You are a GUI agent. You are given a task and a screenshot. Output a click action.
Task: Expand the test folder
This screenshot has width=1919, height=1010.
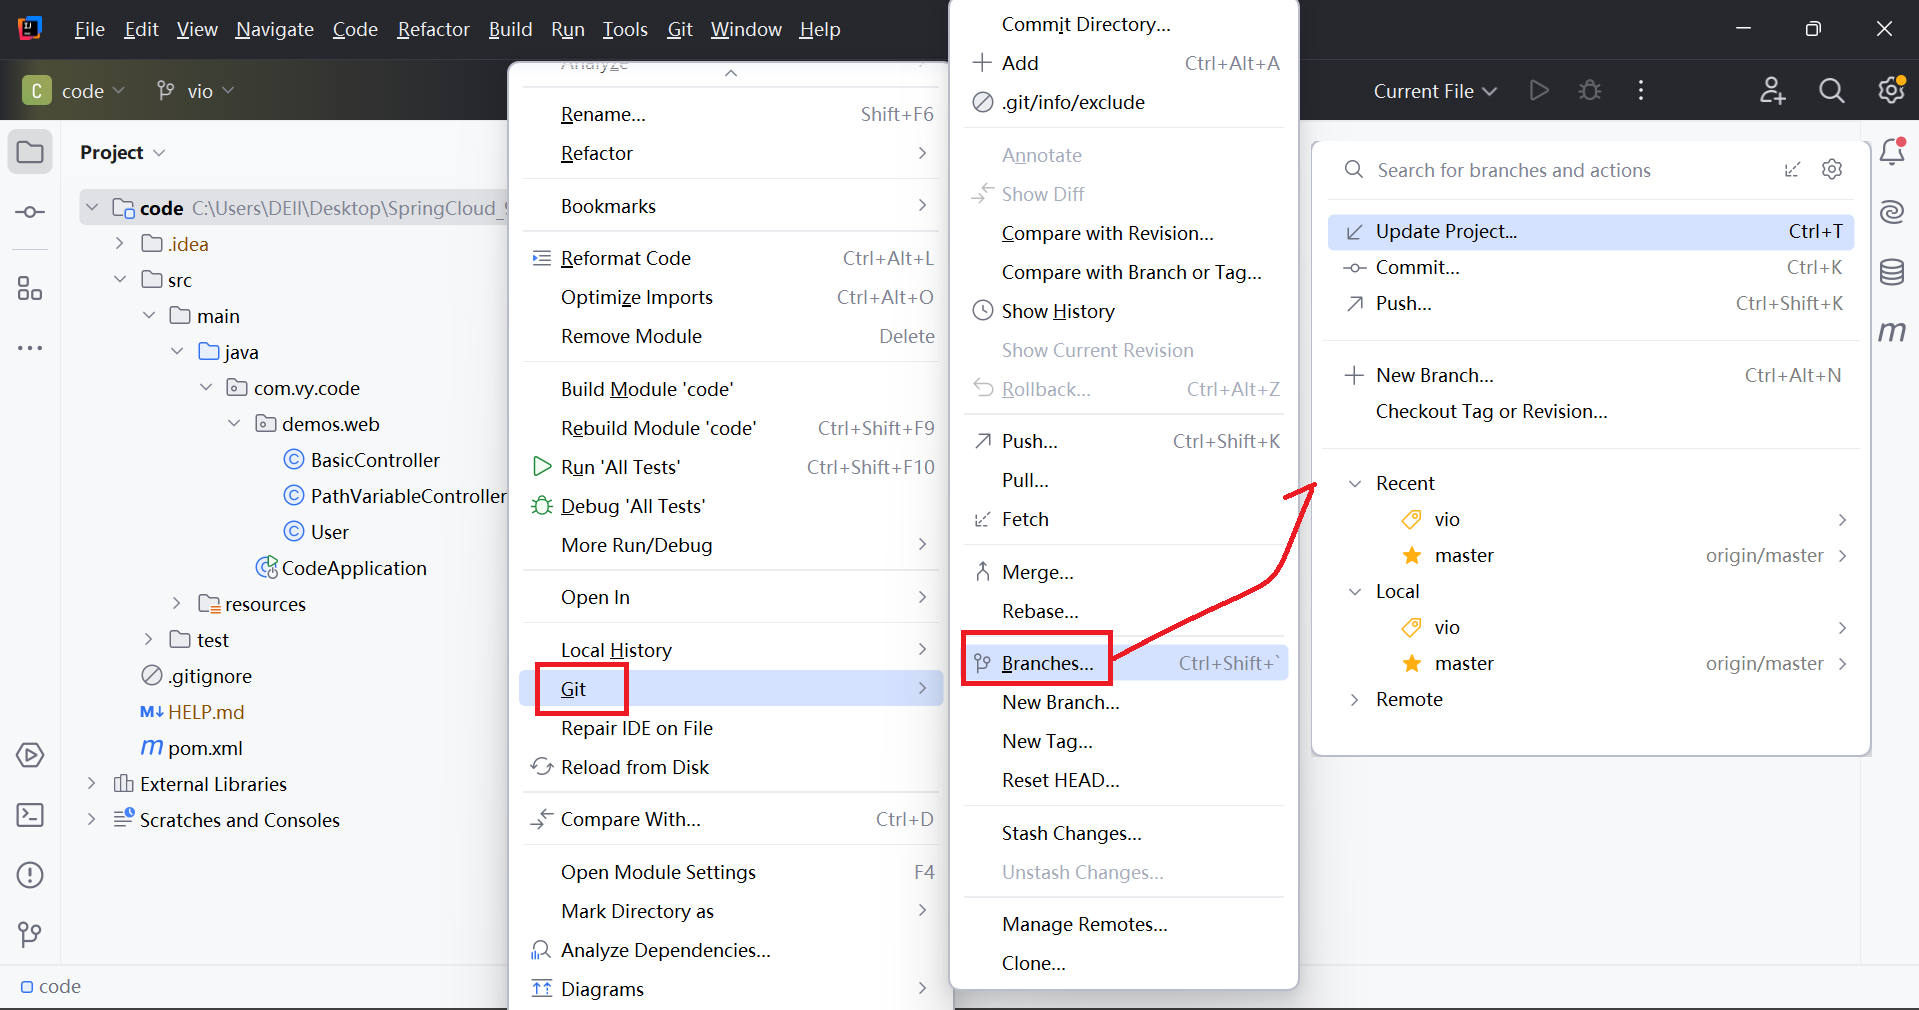[149, 639]
